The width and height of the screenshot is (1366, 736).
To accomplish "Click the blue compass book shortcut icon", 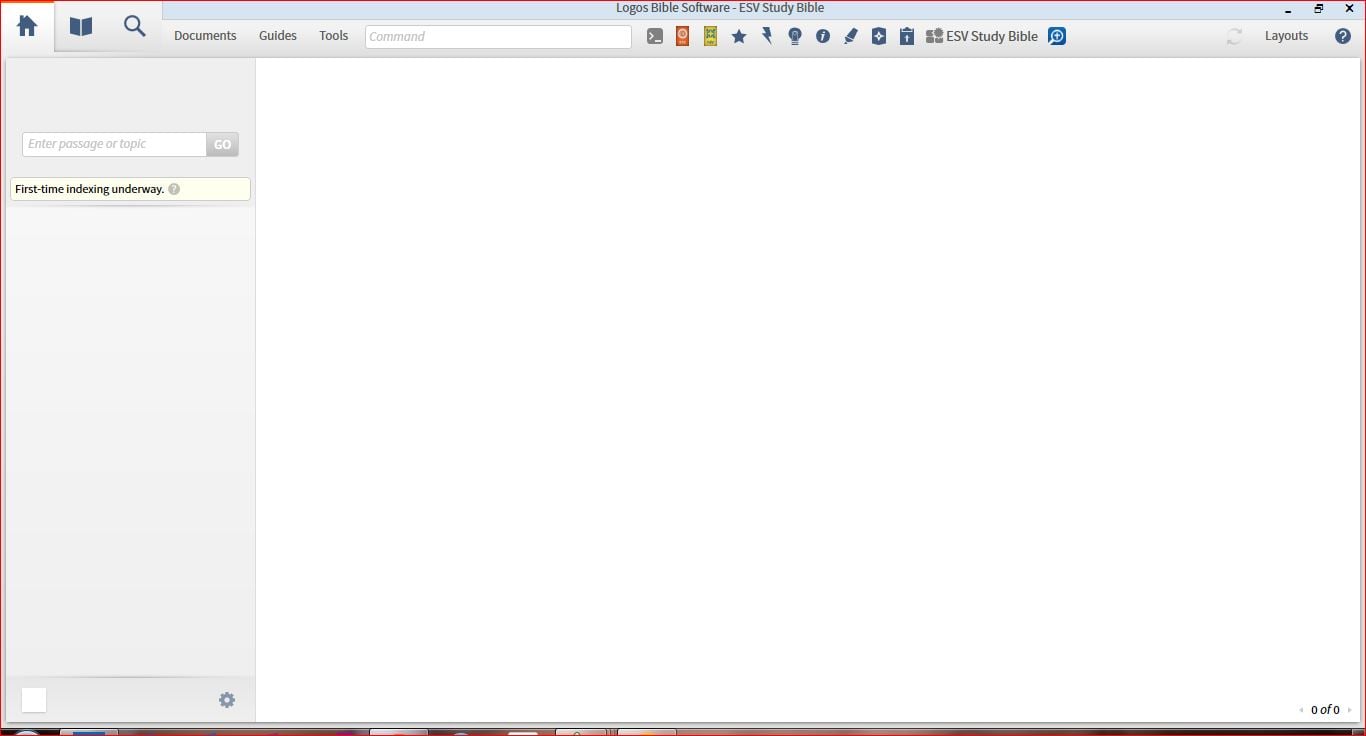I will coord(879,36).
